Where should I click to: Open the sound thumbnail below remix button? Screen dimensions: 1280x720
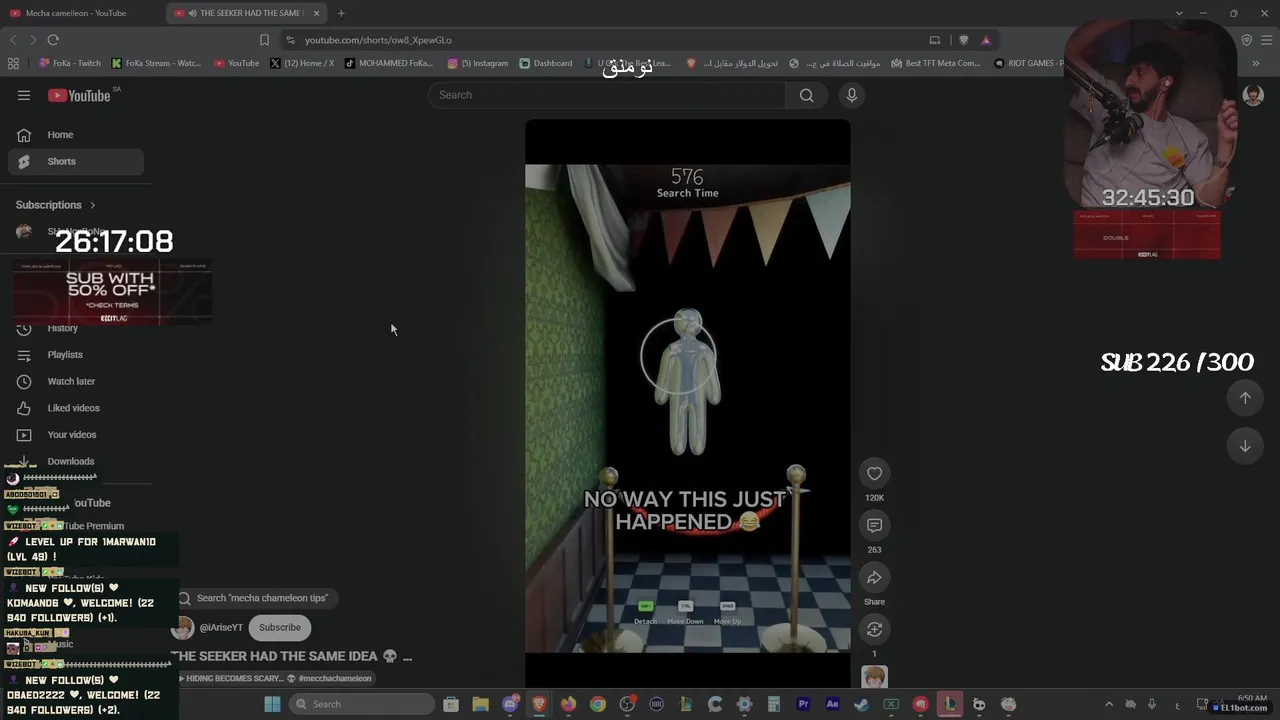(x=874, y=678)
